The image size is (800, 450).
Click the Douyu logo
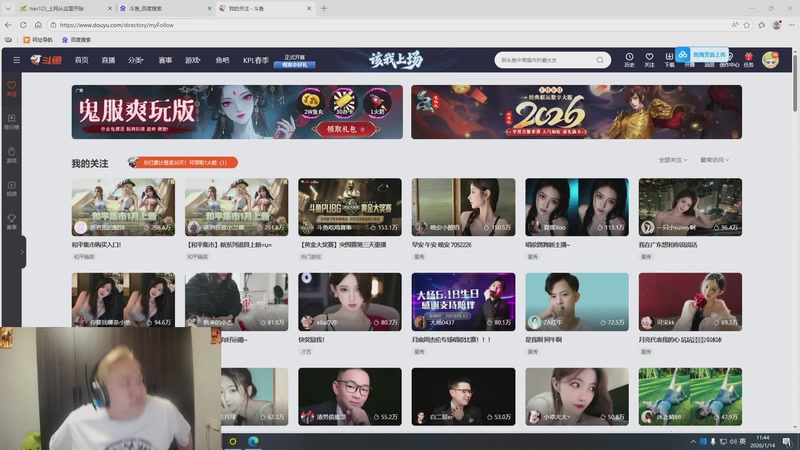click(x=46, y=60)
